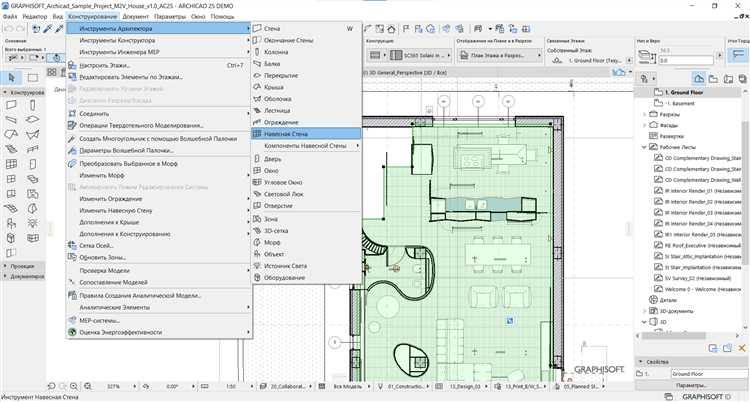Select Детали in navigator tree
This screenshot has height=402, width=750.
[x=668, y=300]
